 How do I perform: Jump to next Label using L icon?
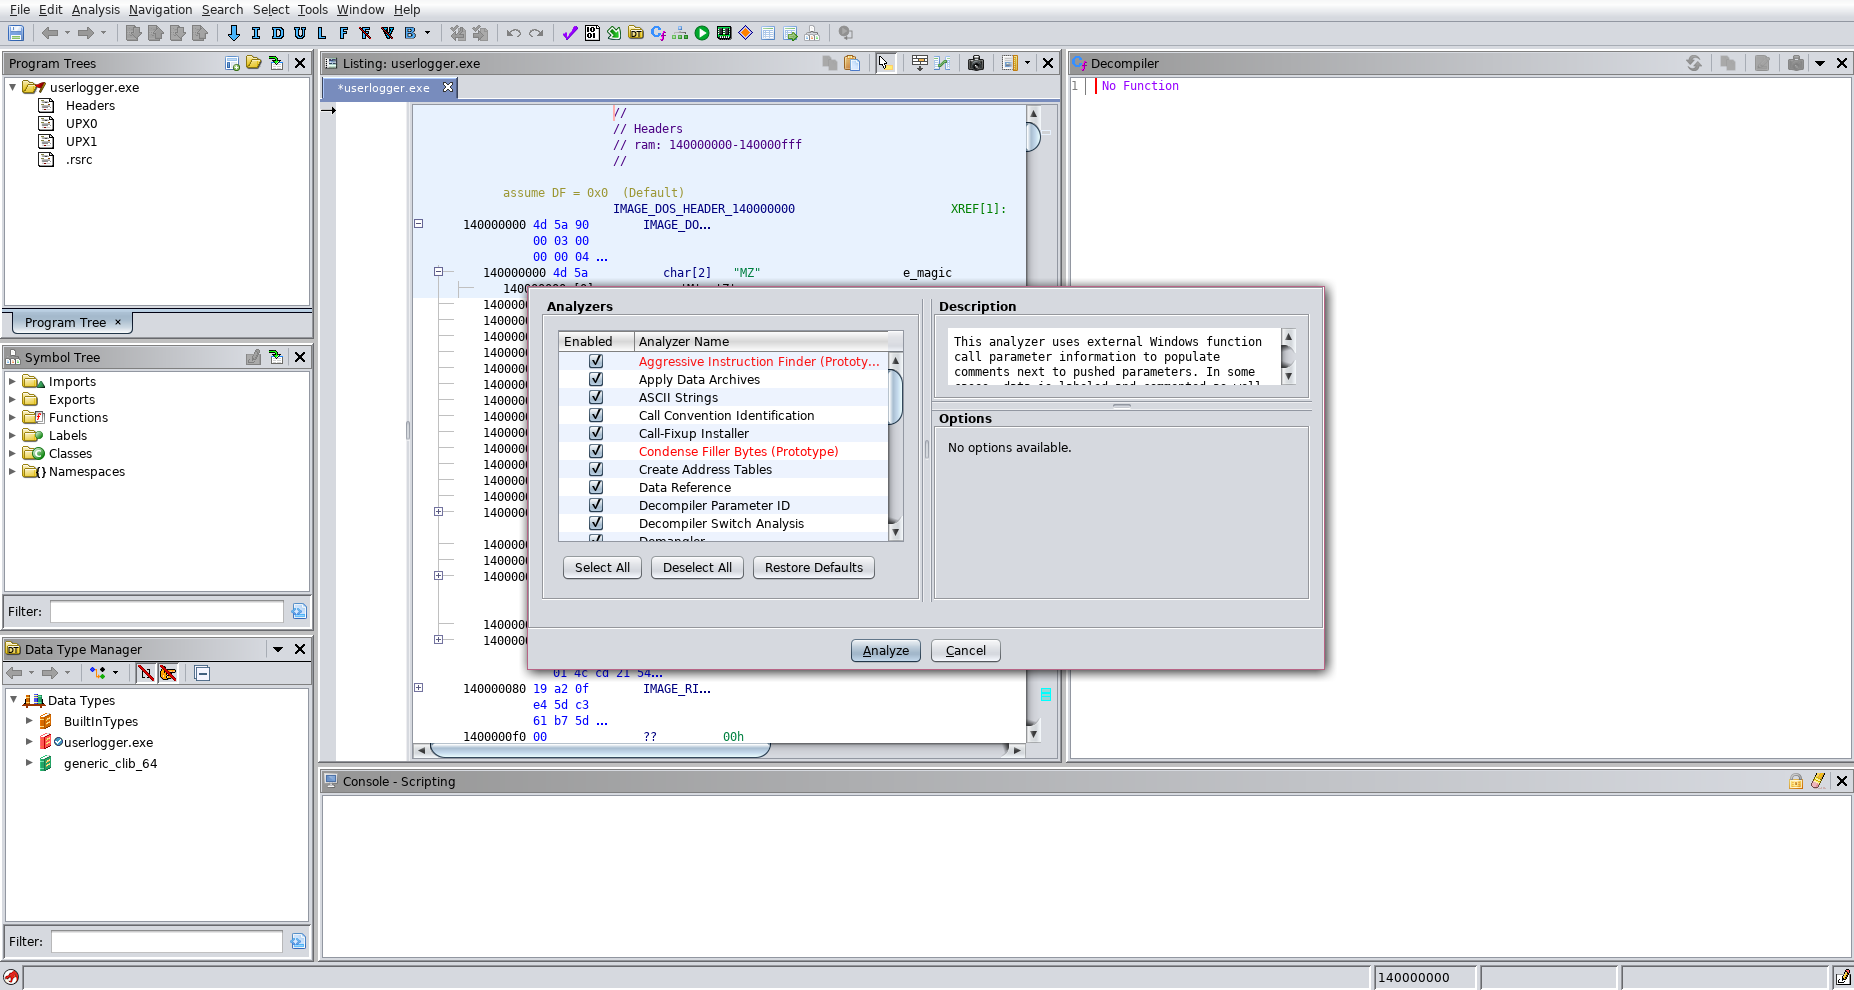(x=322, y=33)
